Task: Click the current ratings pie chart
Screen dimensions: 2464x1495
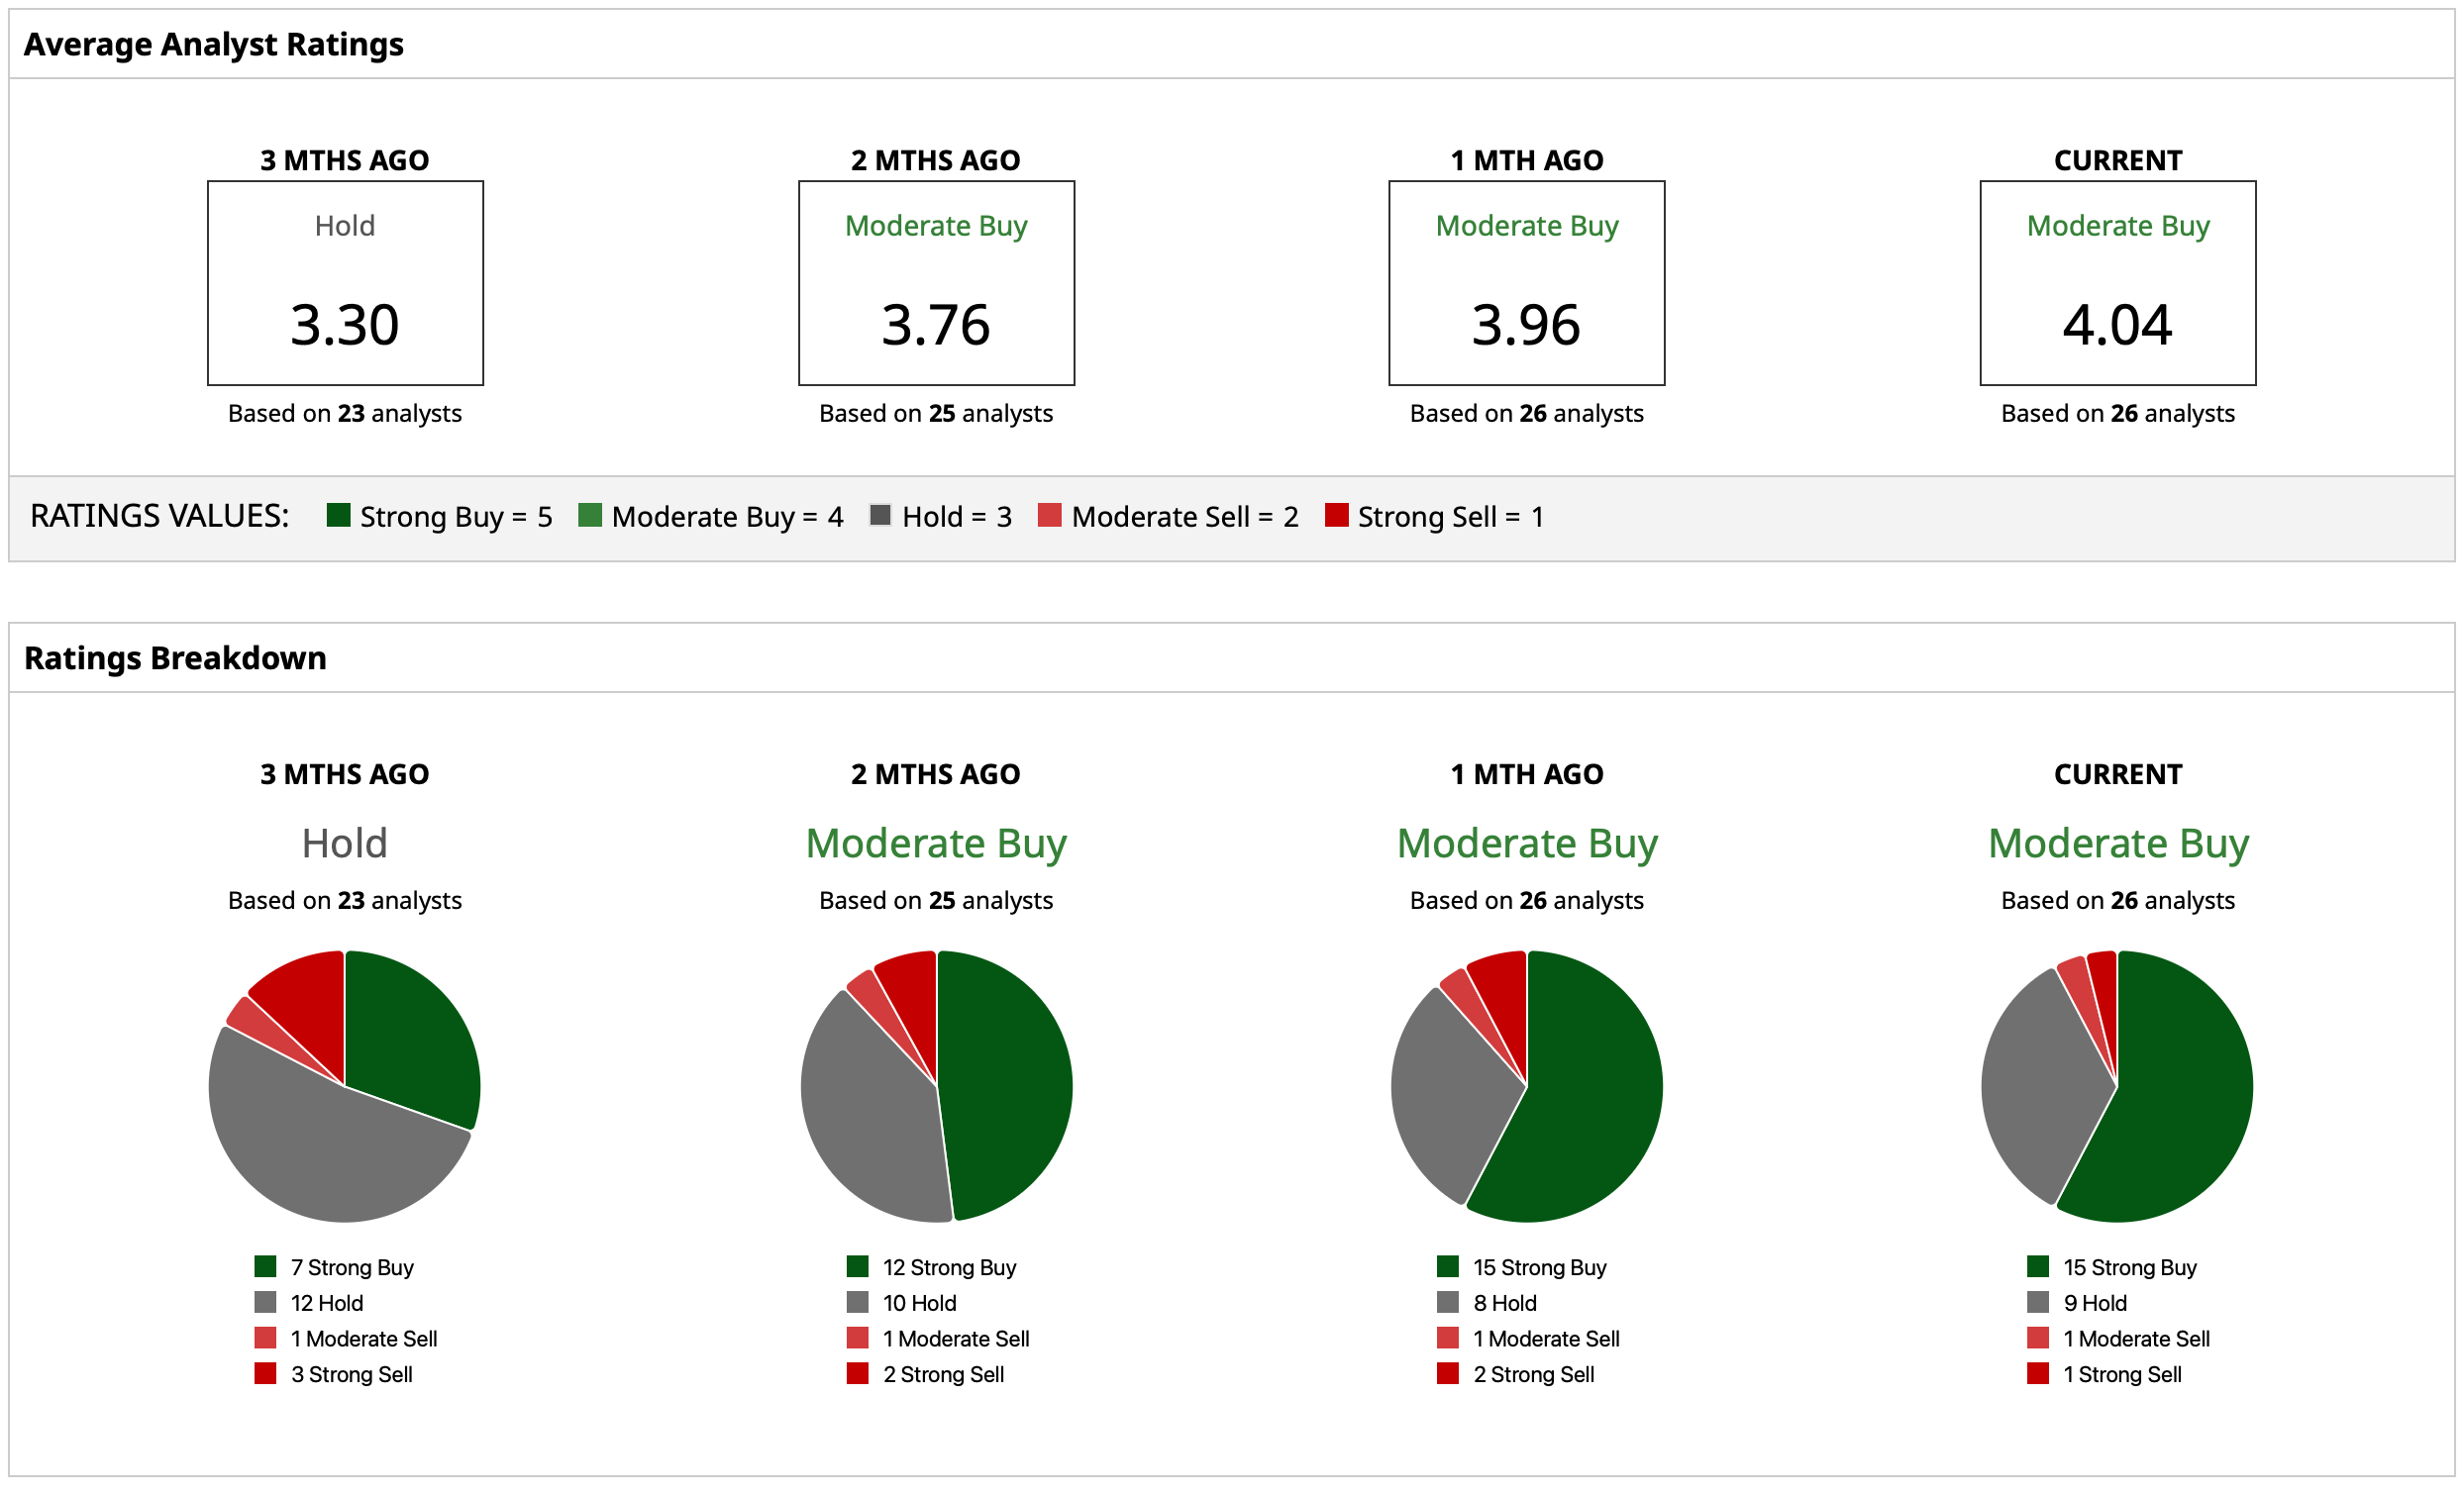Action: pos(2117,1086)
